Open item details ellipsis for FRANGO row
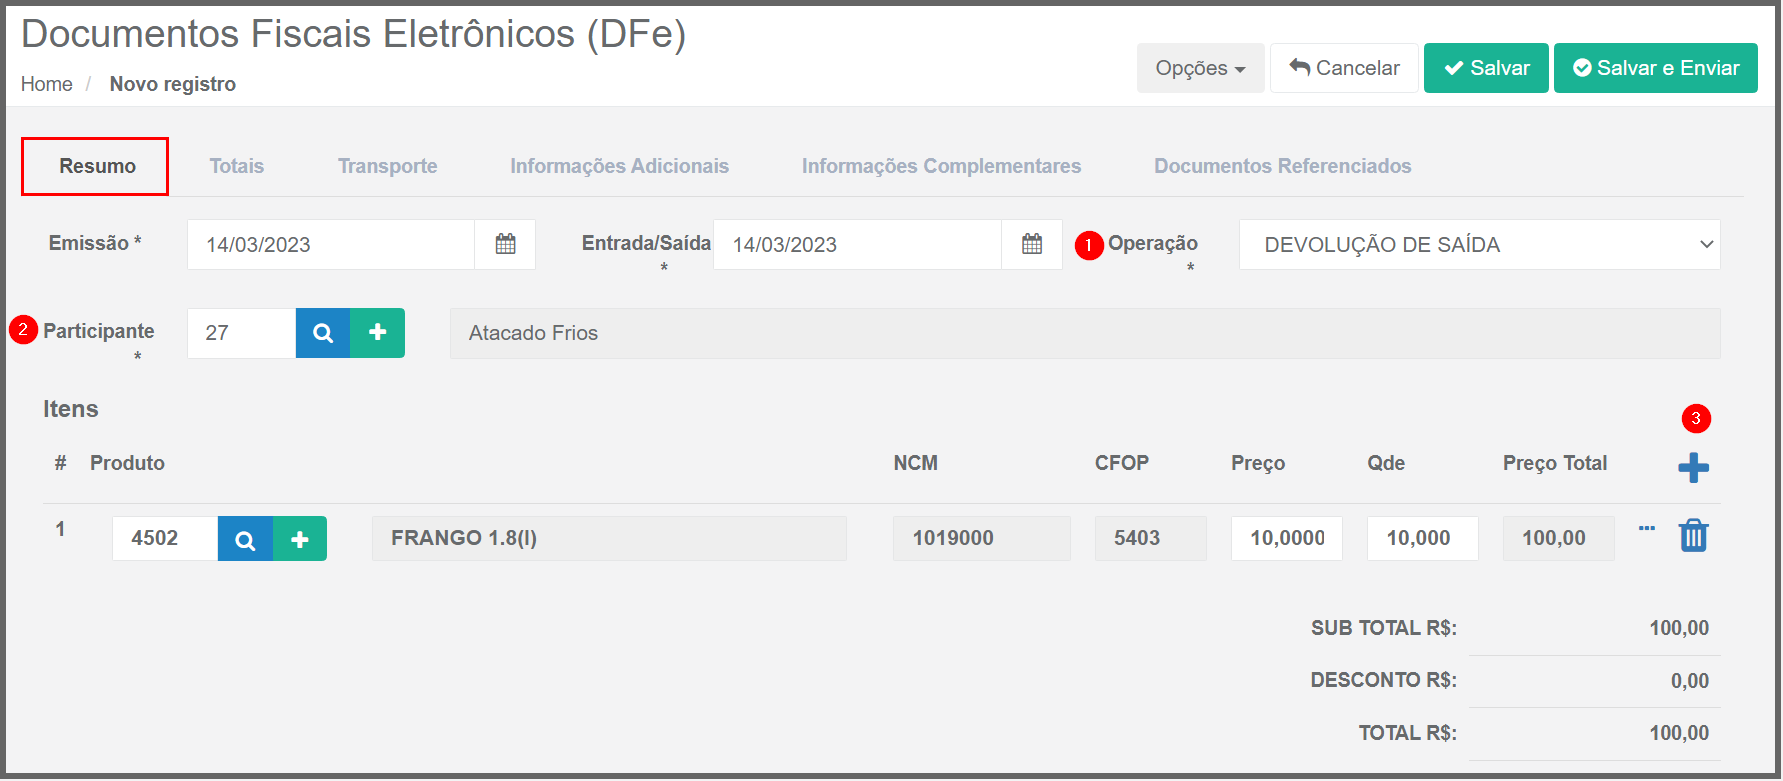The height and width of the screenshot is (781, 1783). click(1646, 528)
